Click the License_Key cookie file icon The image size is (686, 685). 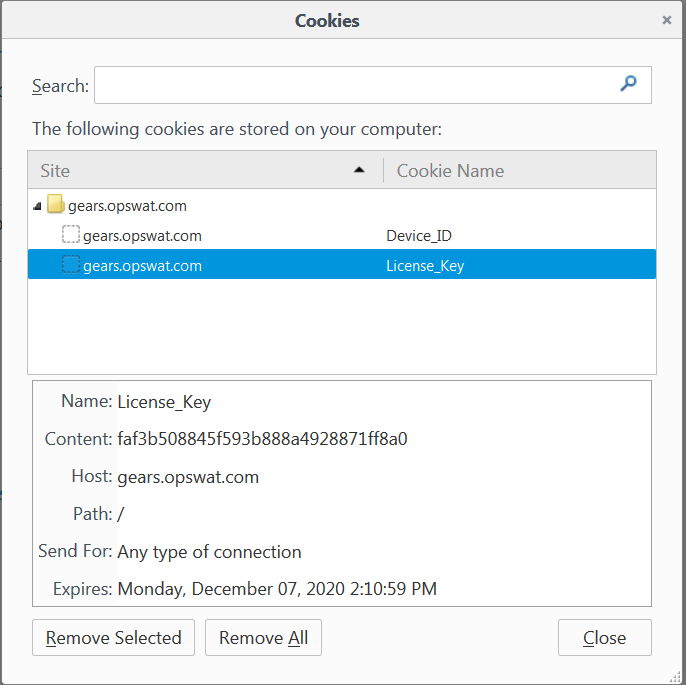(x=71, y=265)
